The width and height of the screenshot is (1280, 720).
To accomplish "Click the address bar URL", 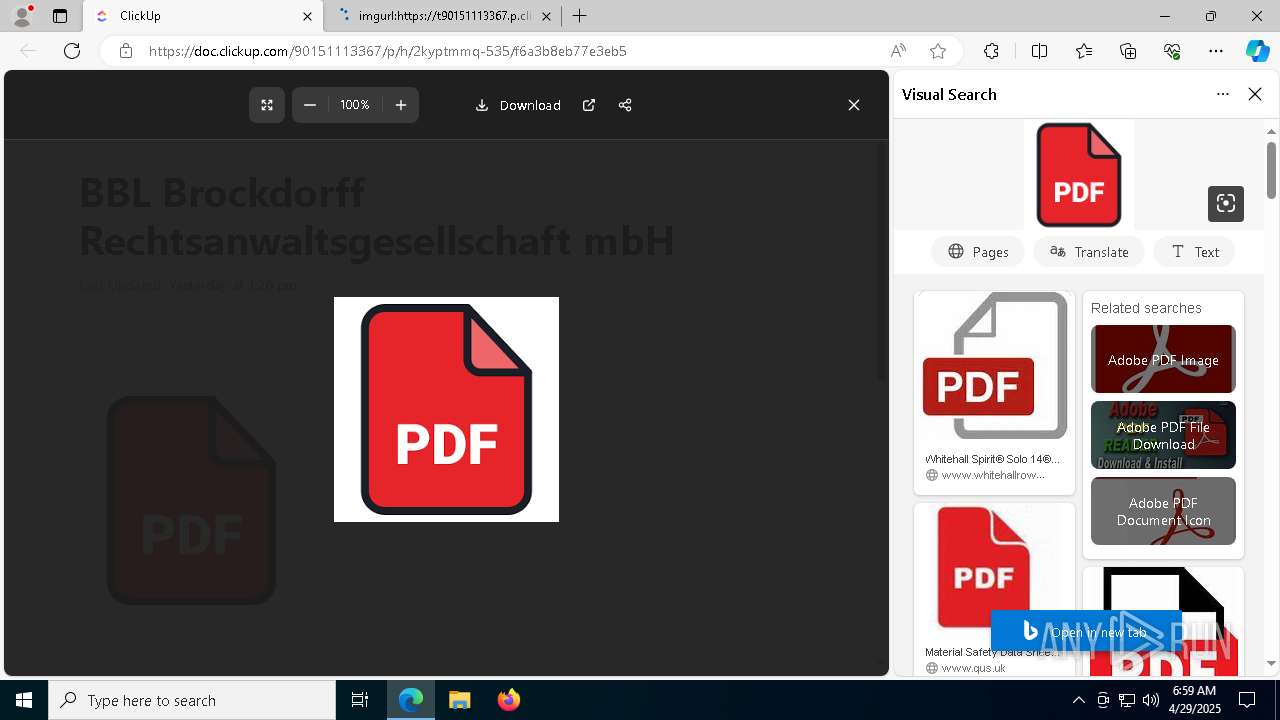I will coord(388,51).
